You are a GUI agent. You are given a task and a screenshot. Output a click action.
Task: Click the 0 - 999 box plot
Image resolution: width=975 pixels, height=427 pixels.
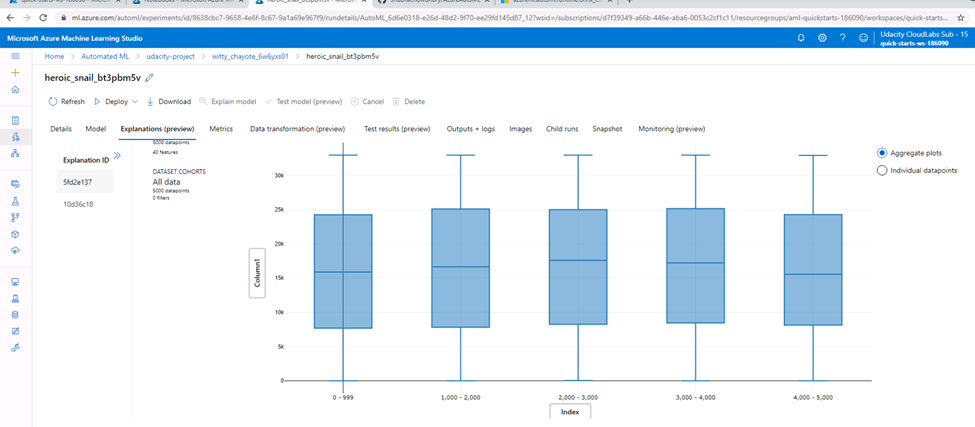click(343, 271)
